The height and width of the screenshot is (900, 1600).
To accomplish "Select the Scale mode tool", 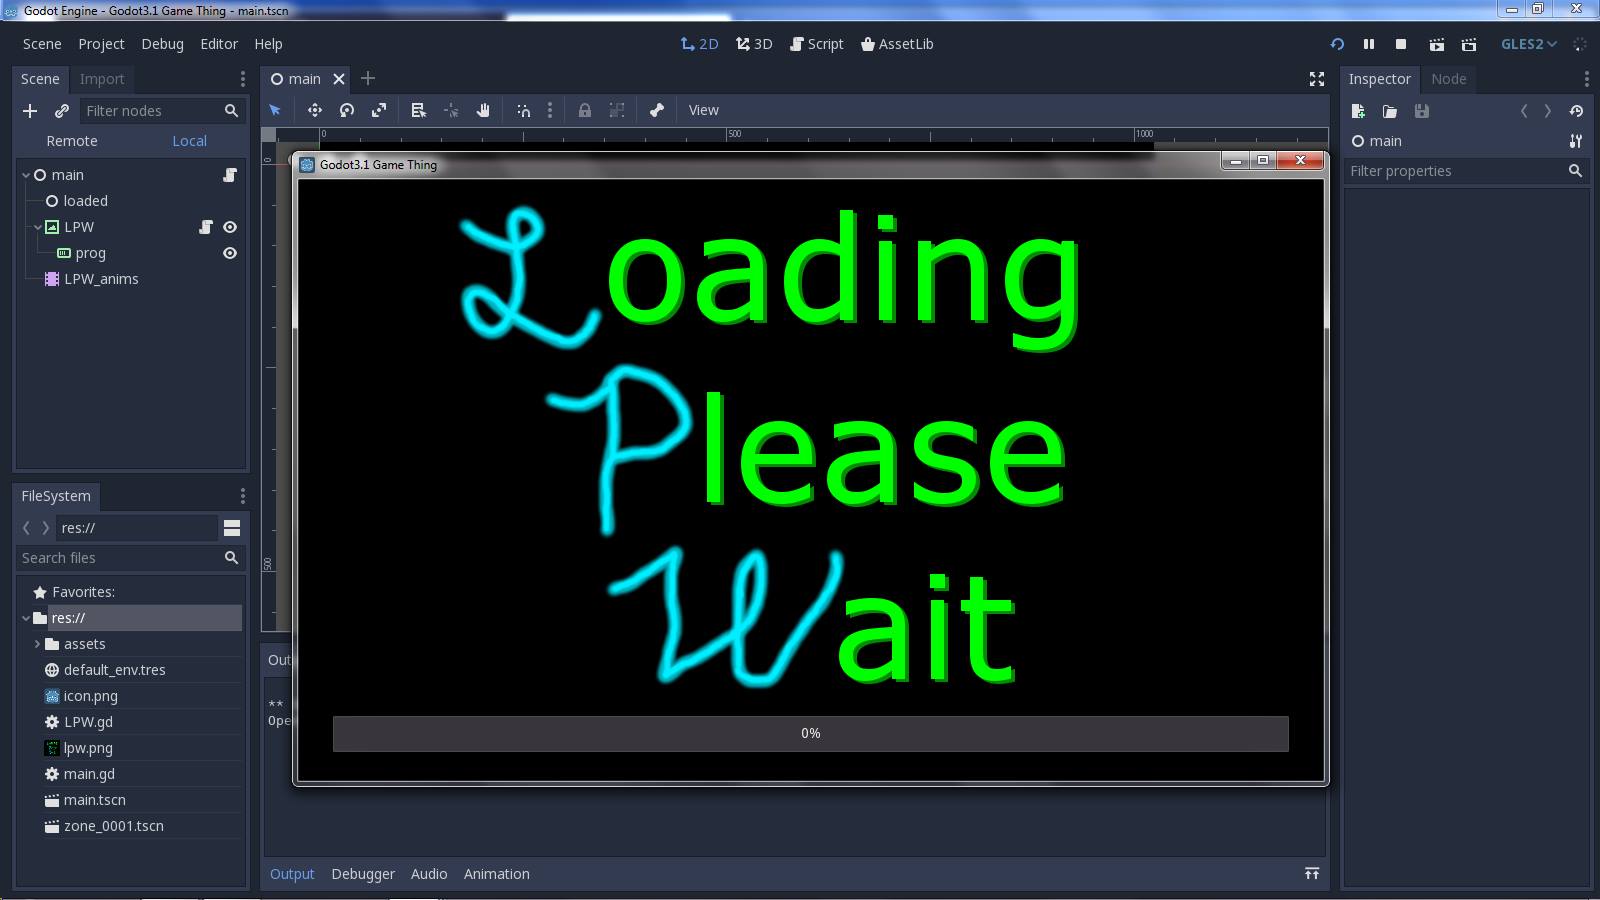I will coord(379,110).
